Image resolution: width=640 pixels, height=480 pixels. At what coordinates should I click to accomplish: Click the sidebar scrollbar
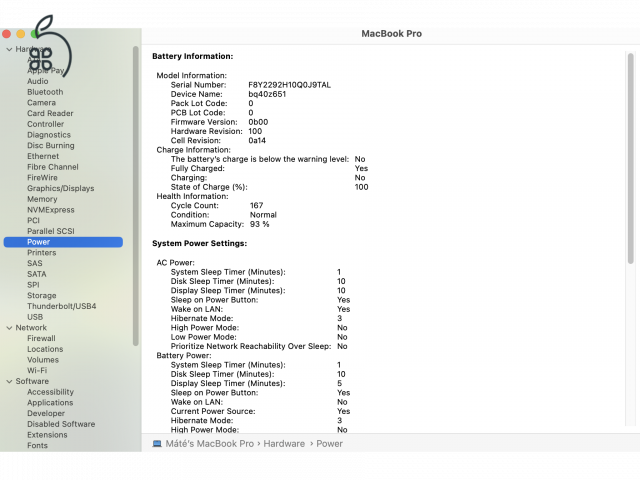coord(136,196)
